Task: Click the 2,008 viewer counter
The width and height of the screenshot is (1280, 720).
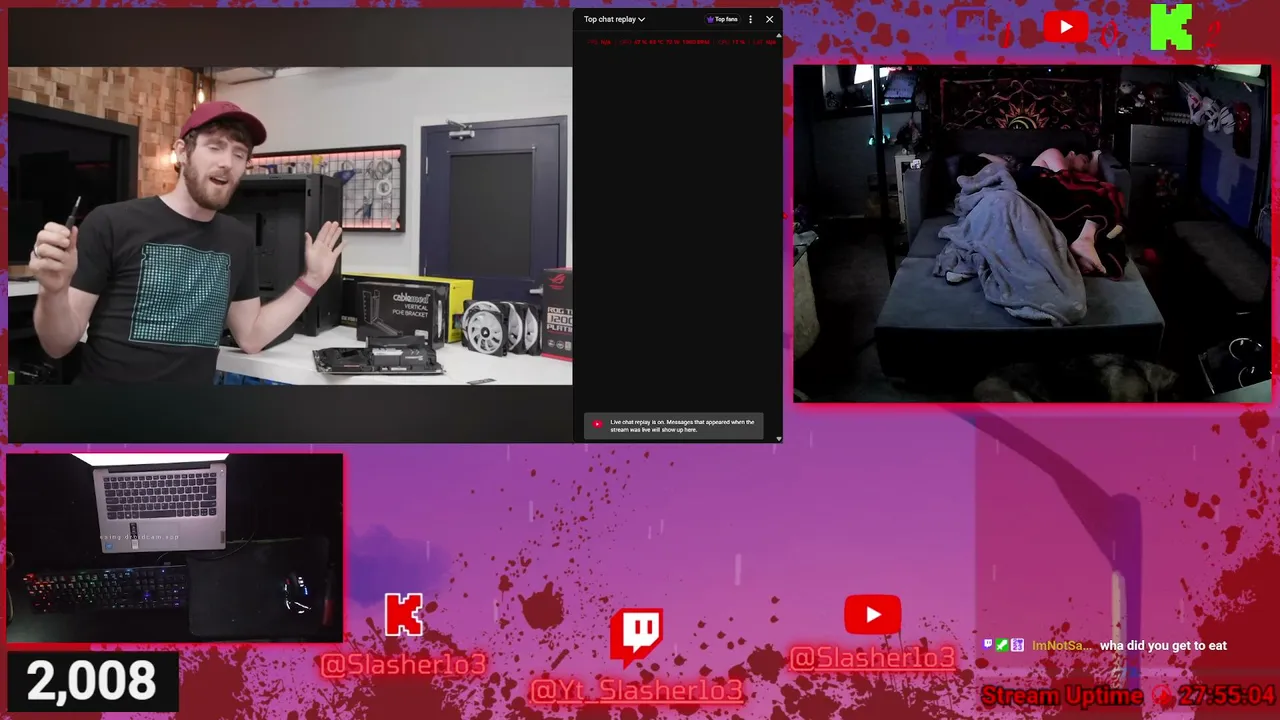Action: click(x=91, y=680)
